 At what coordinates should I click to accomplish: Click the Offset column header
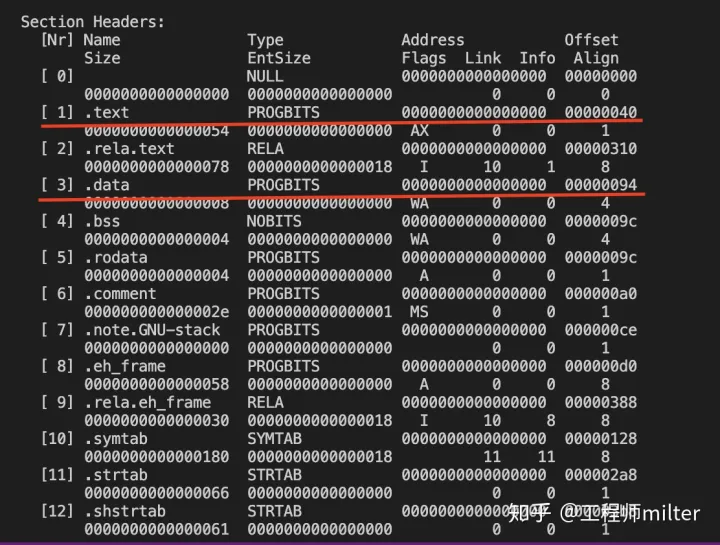point(591,40)
